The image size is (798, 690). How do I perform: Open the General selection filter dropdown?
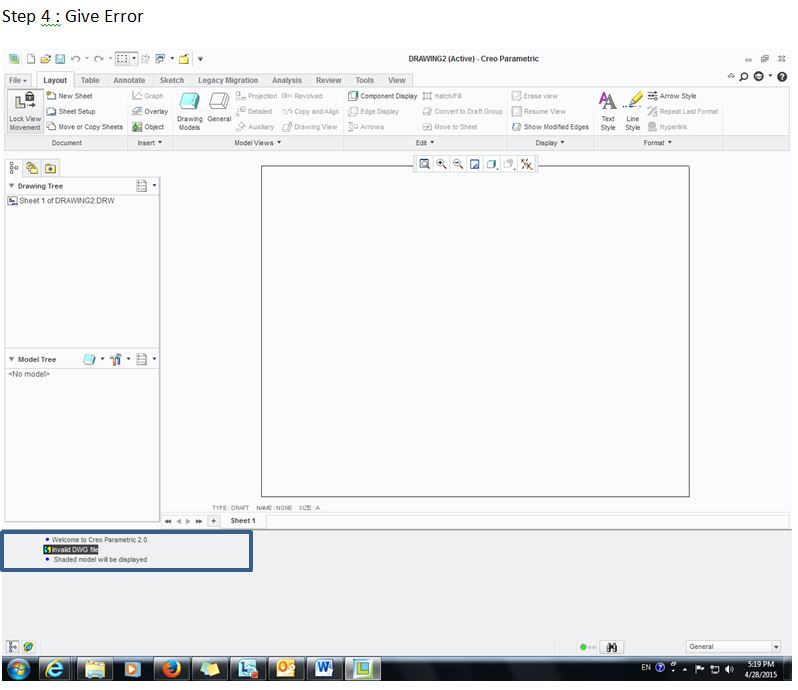click(x=733, y=647)
